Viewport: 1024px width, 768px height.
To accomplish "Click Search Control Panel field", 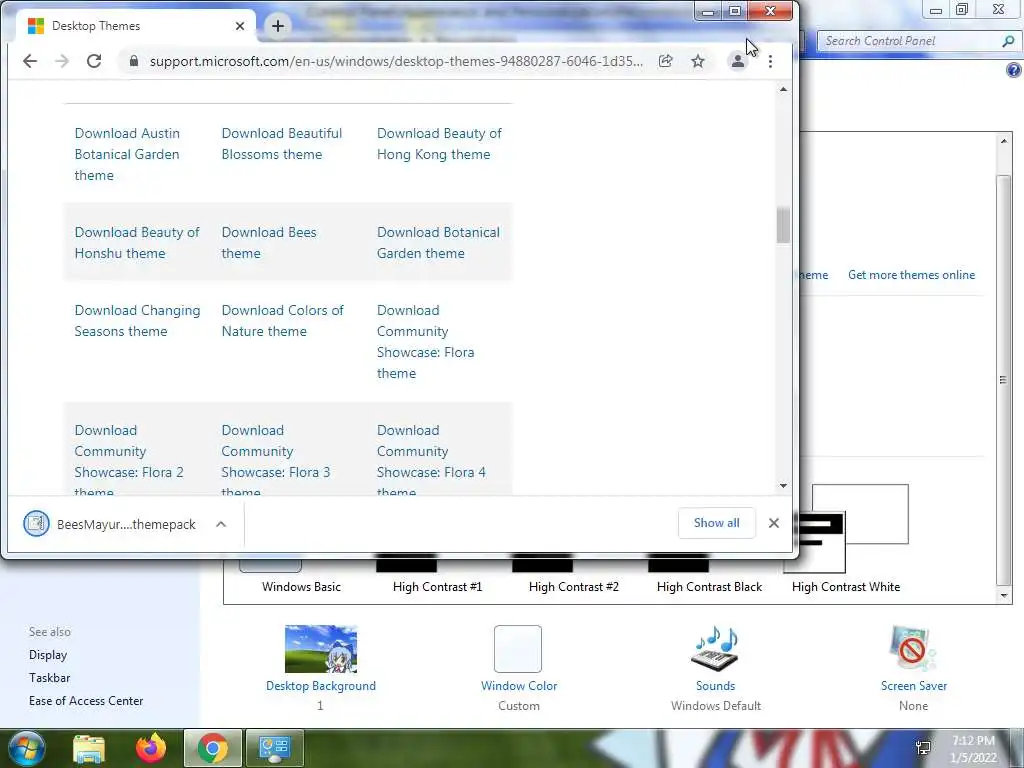I will (x=910, y=41).
